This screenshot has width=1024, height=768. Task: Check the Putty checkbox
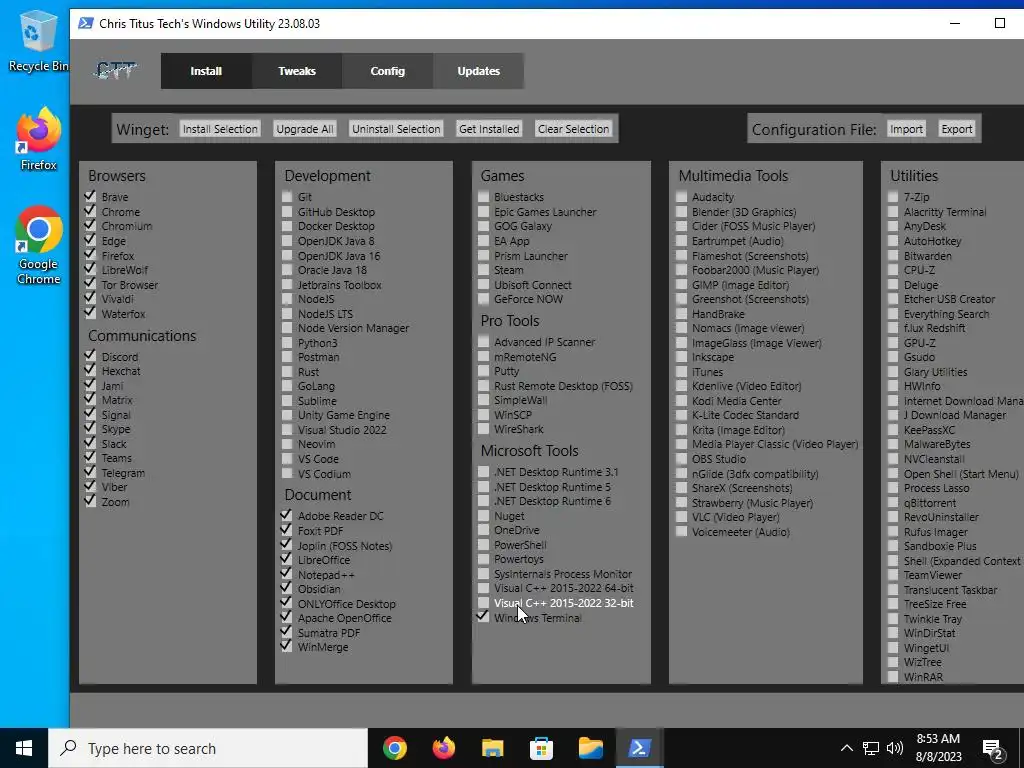pyautogui.click(x=483, y=370)
